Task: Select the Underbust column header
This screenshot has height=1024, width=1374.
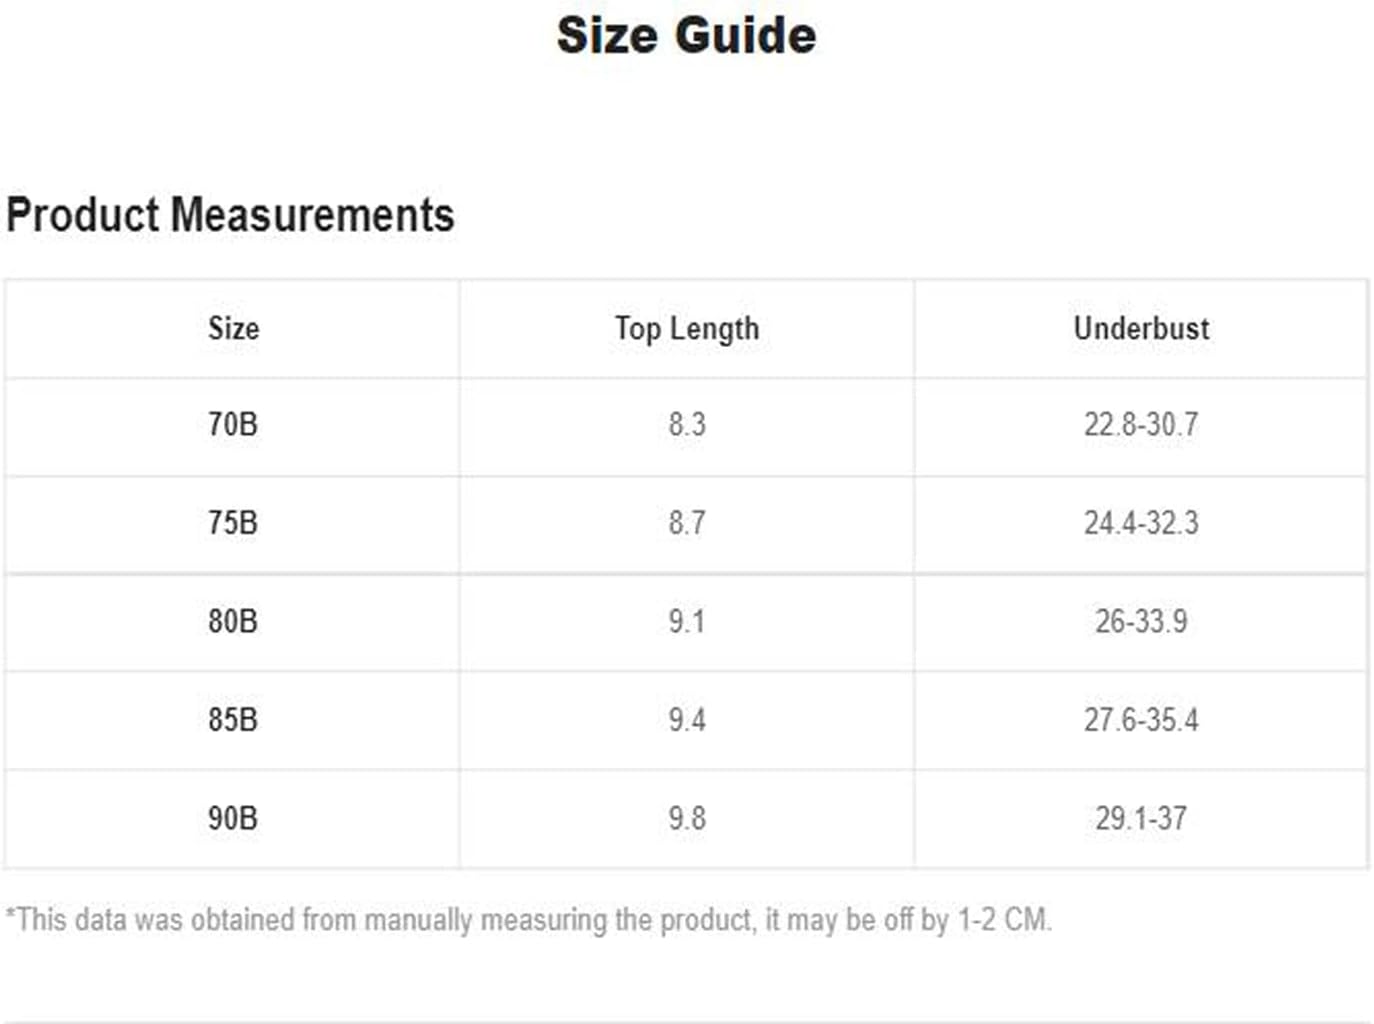Action: (1141, 328)
